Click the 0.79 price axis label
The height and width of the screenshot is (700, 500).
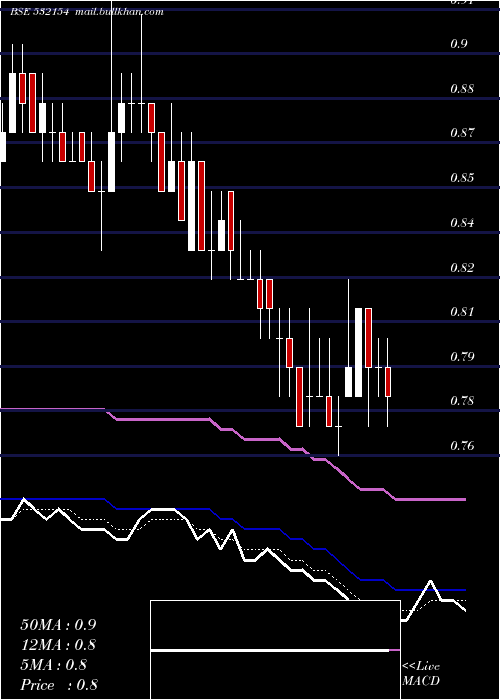(x=462, y=356)
